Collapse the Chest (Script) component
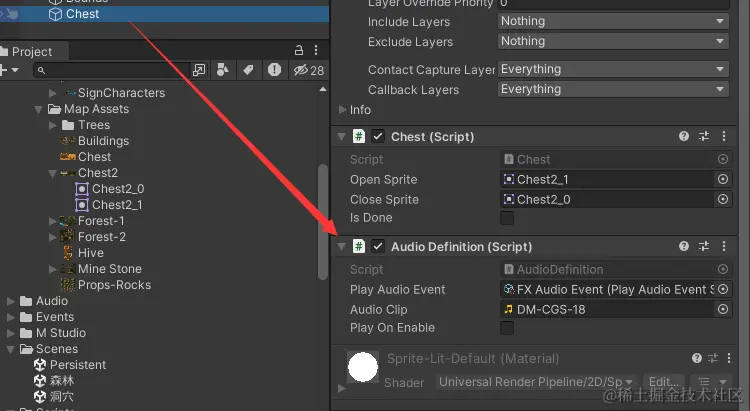This screenshot has width=750, height=411. pyautogui.click(x=342, y=137)
